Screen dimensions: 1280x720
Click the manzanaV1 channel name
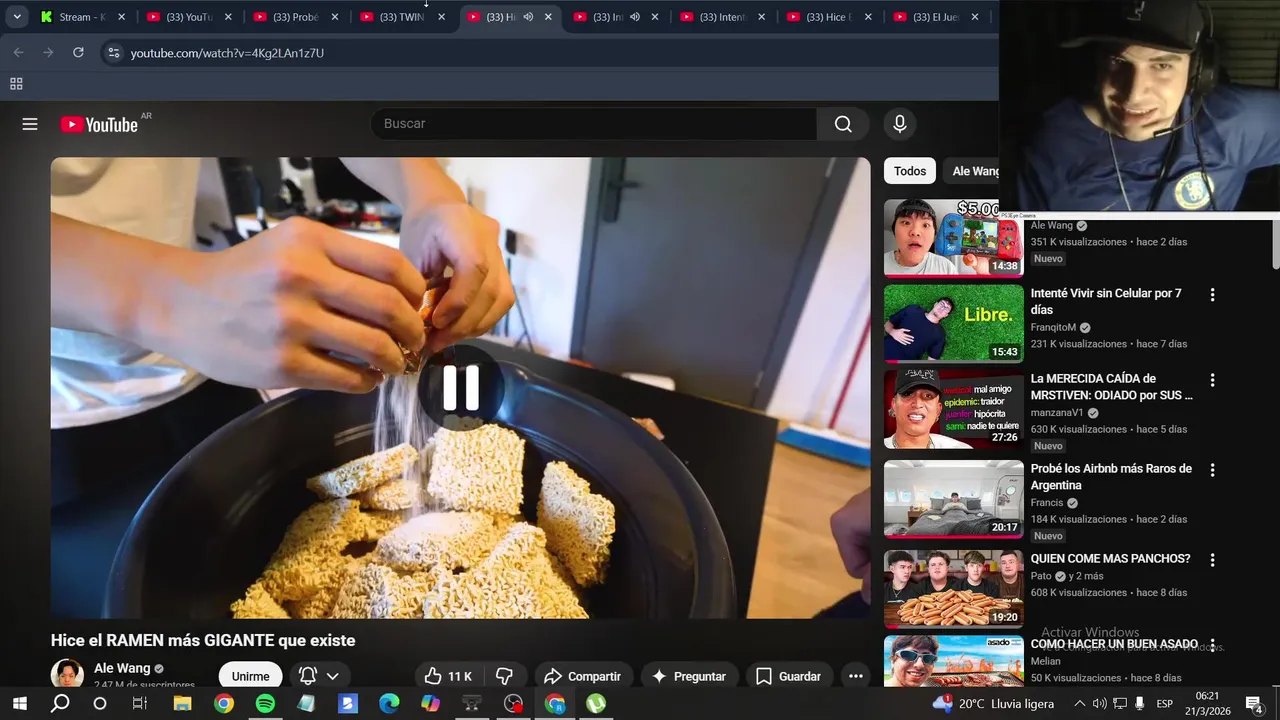tap(1057, 412)
